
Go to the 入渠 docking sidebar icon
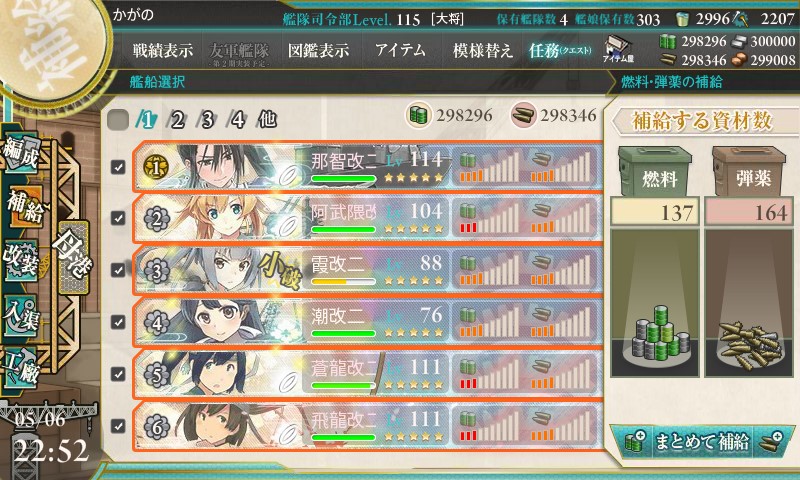pos(21,315)
